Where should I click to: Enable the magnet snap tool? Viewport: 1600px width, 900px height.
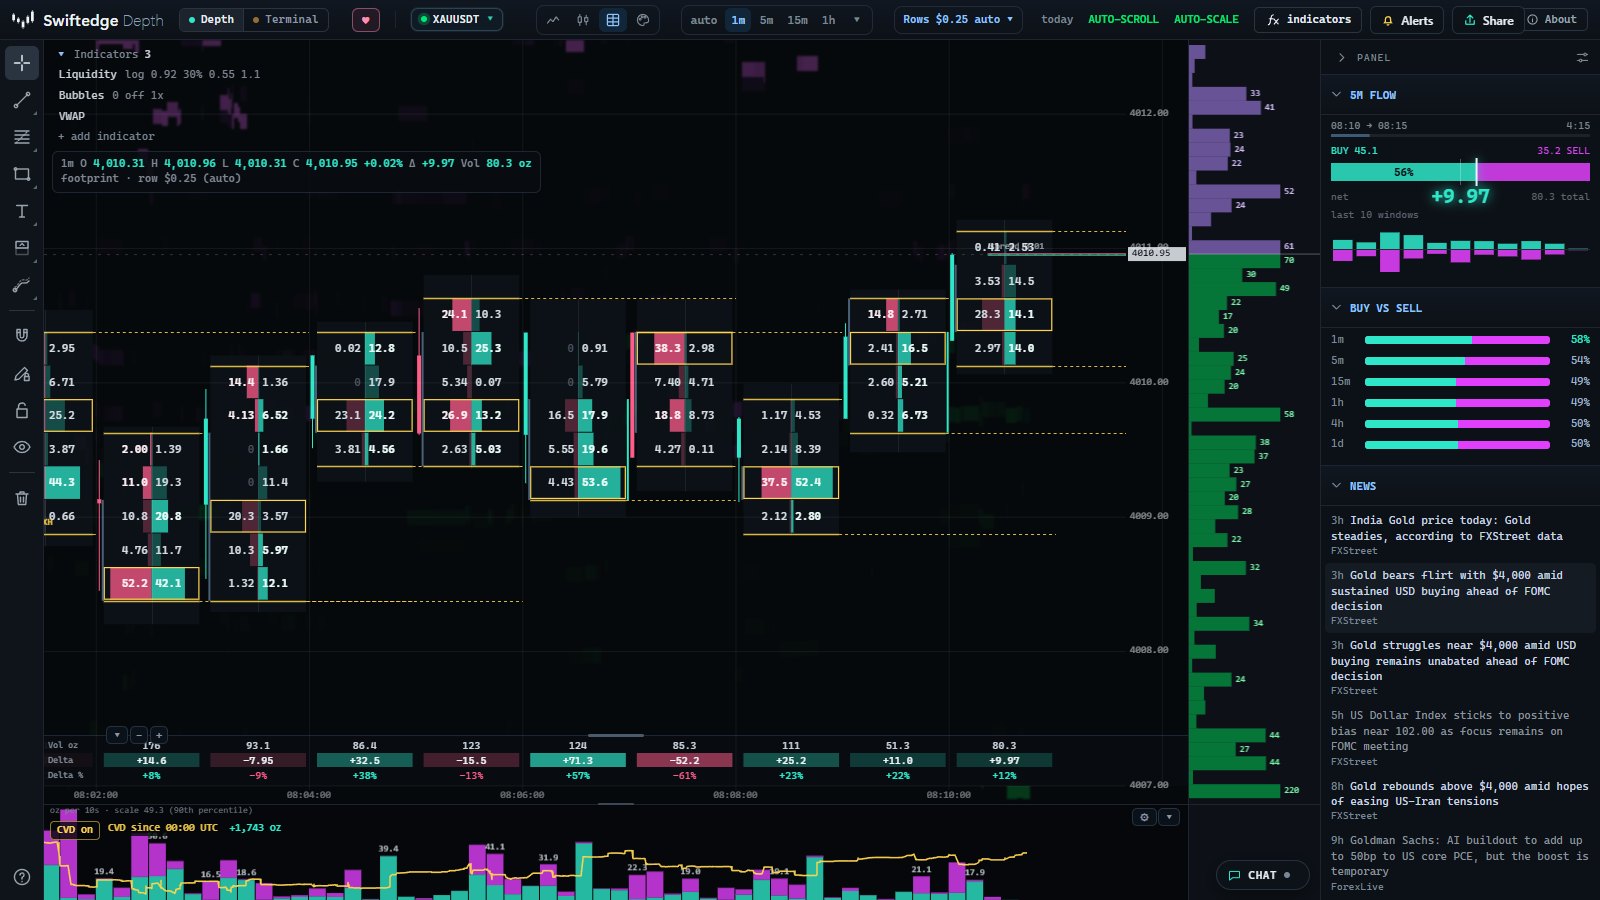(22, 335)
